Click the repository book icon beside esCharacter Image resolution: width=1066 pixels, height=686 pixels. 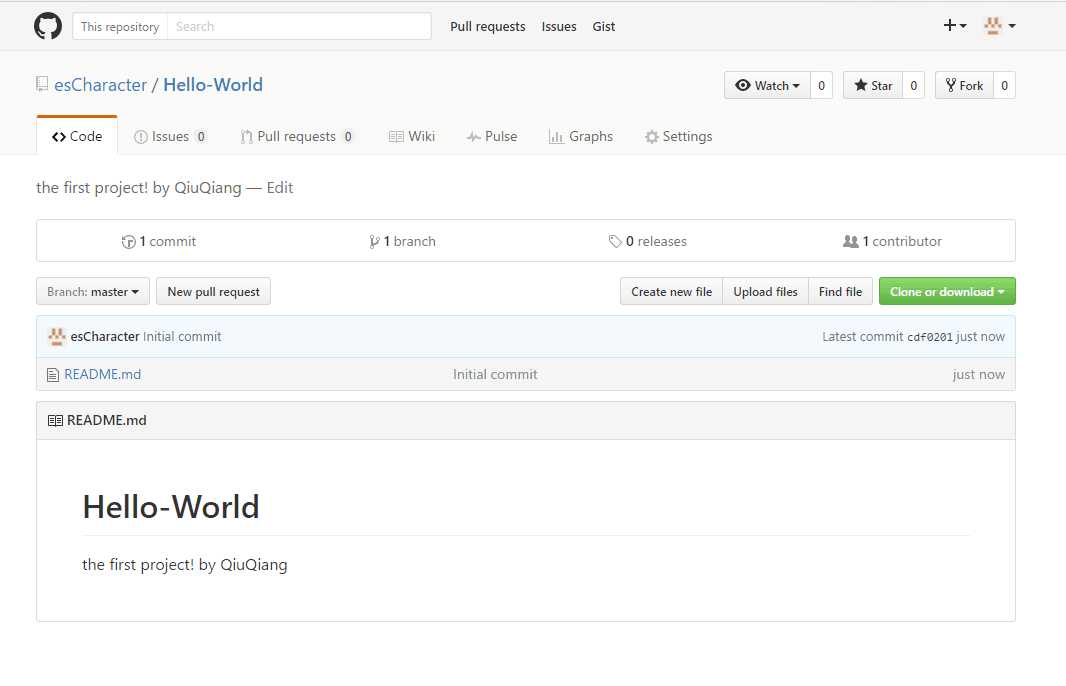42,84
